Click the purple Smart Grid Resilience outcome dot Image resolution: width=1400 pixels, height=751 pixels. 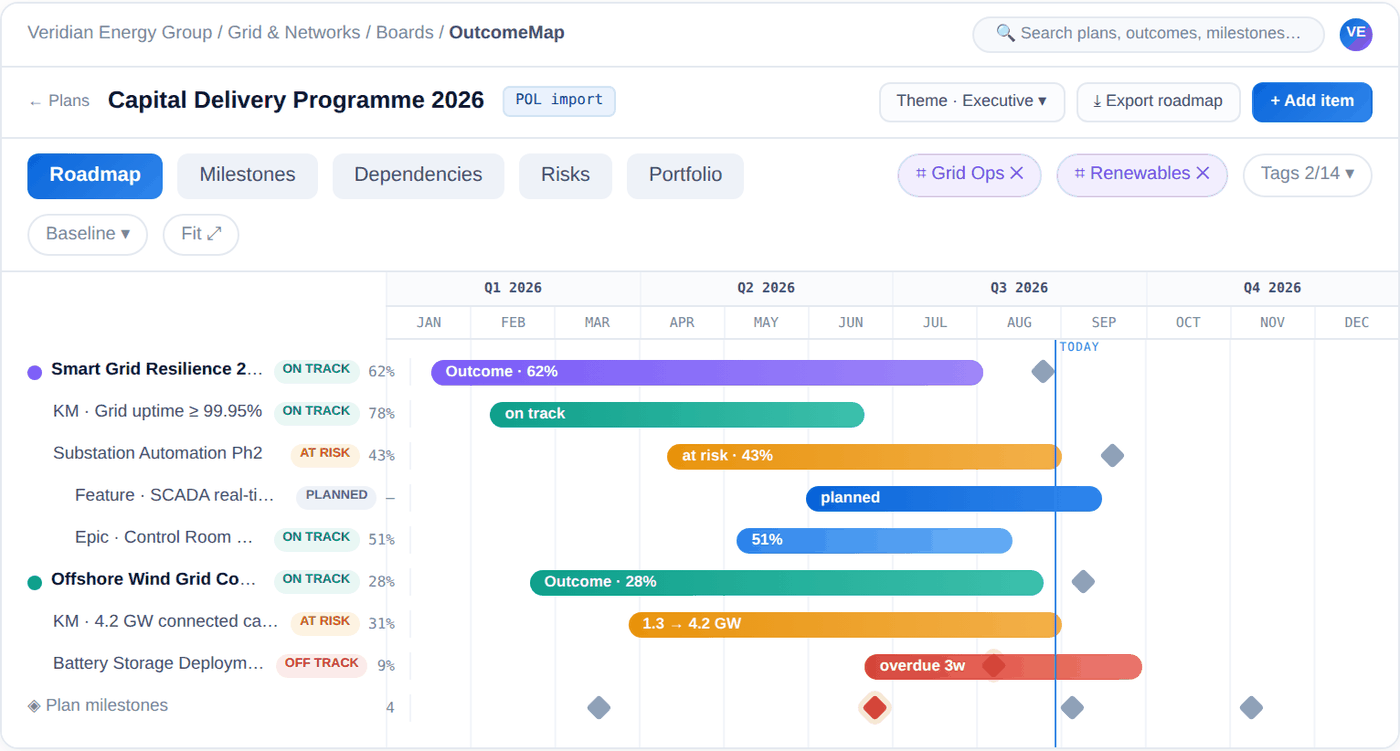coord(35,372)
